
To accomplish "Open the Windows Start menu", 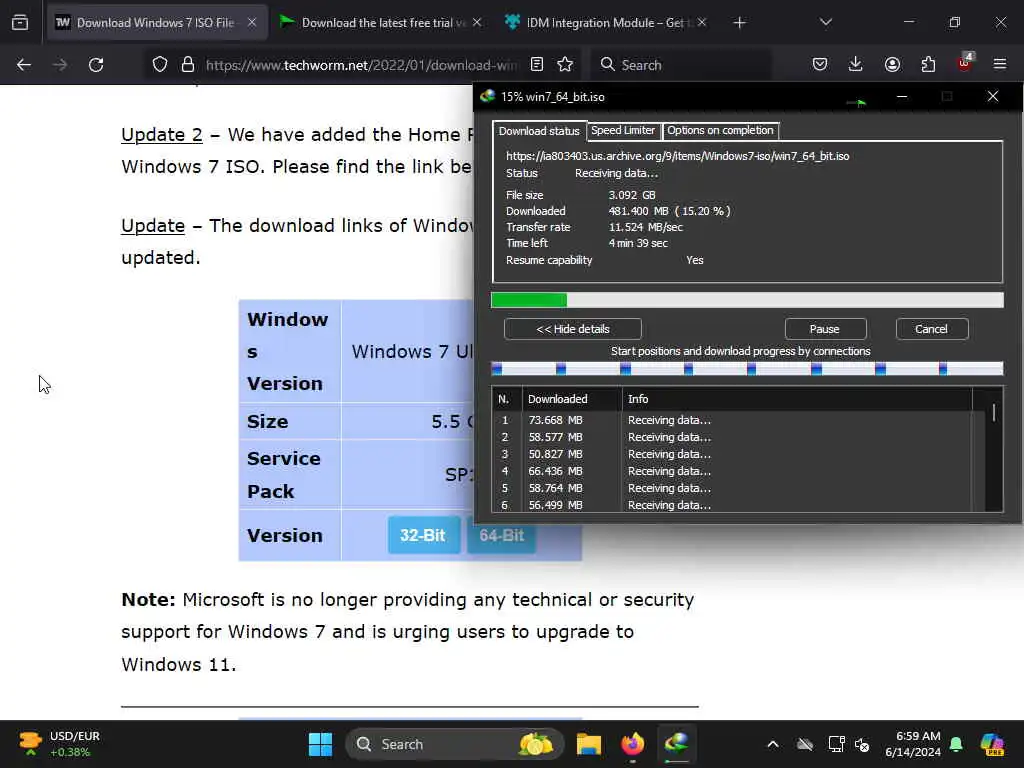I will [x=320, y=744].
